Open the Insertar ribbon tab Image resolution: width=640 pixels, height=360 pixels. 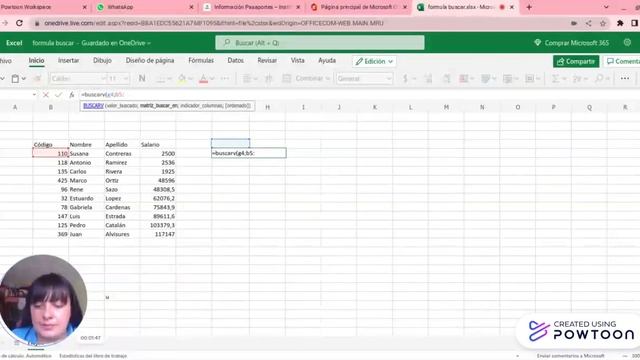pyautogui.click(x=68, y=60)
